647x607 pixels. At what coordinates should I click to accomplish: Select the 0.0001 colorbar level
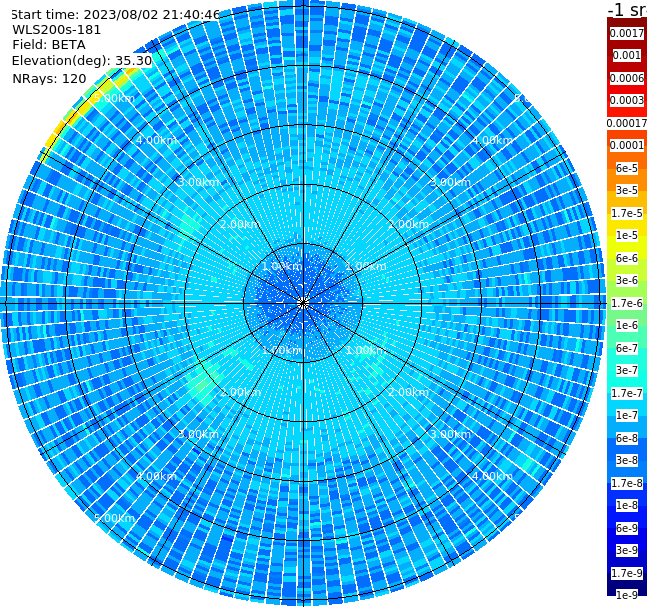tap(627, 145)
